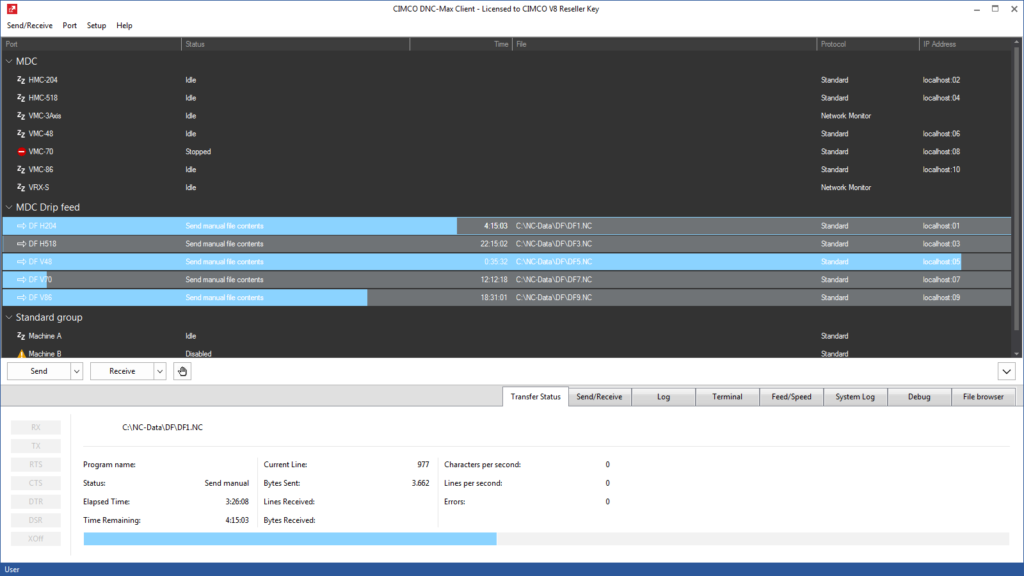Click the User entry in status bar
This screenshot has width=1024, height=576.
click(12, 569)
